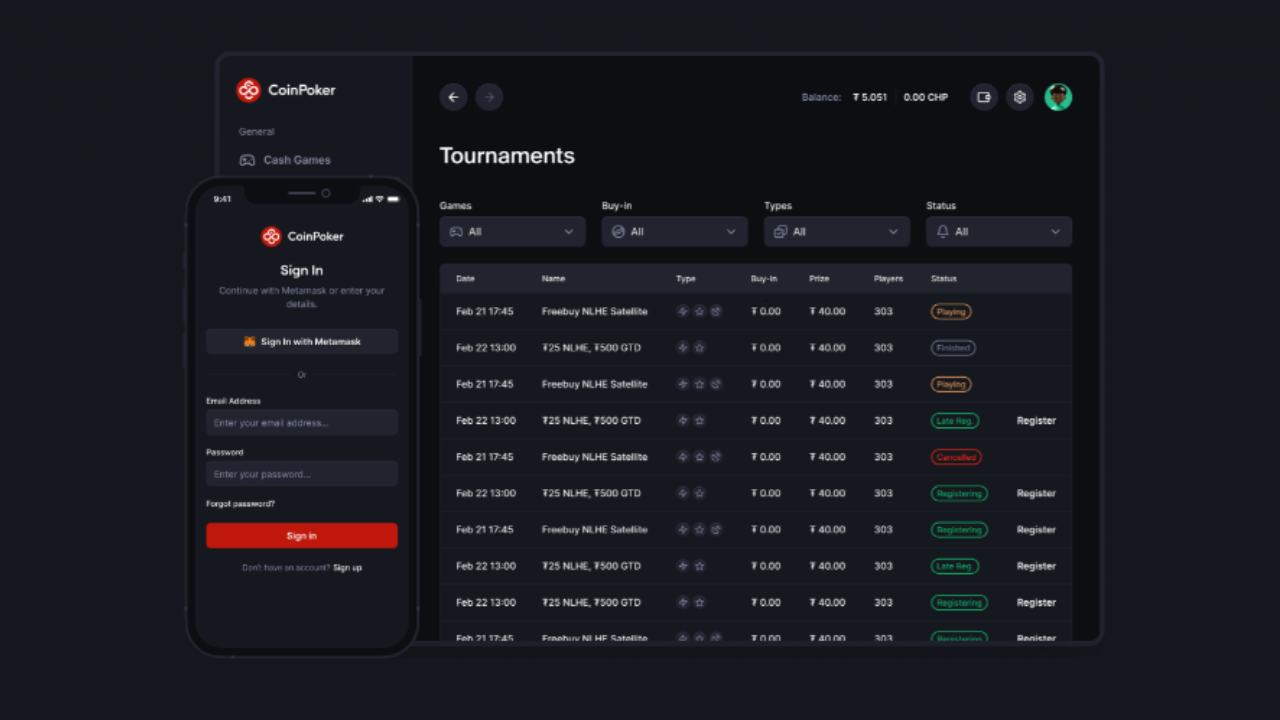Open the Types filter dropdown

(x=836, y=231)
